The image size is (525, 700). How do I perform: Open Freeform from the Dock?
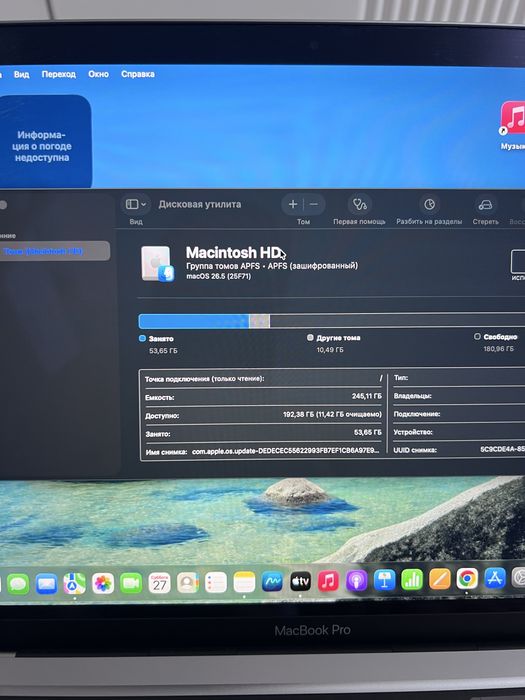pyautogui.click(x=272, y=582)
